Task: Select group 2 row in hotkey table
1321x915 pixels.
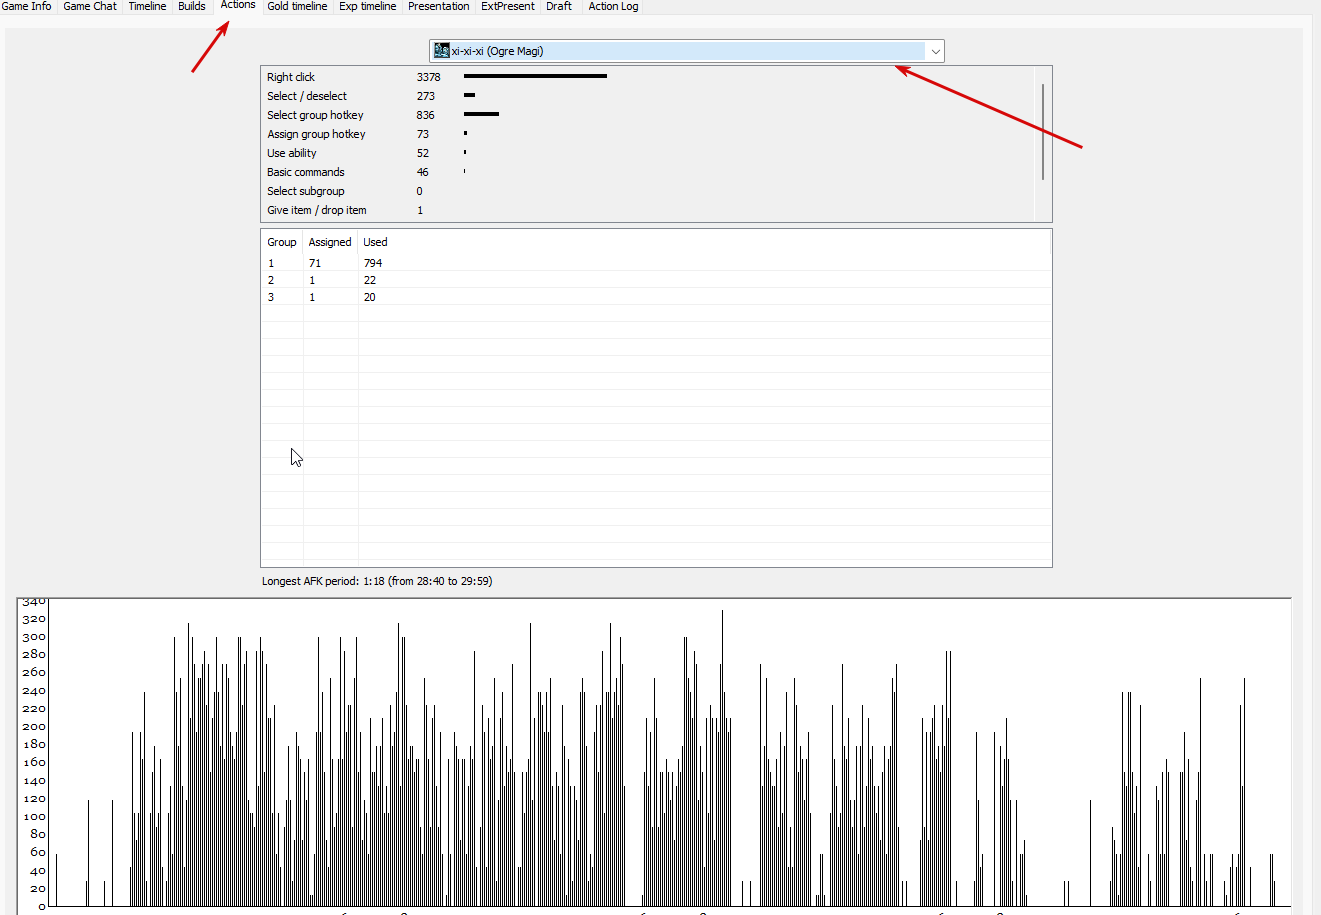Action: point(656,280)
